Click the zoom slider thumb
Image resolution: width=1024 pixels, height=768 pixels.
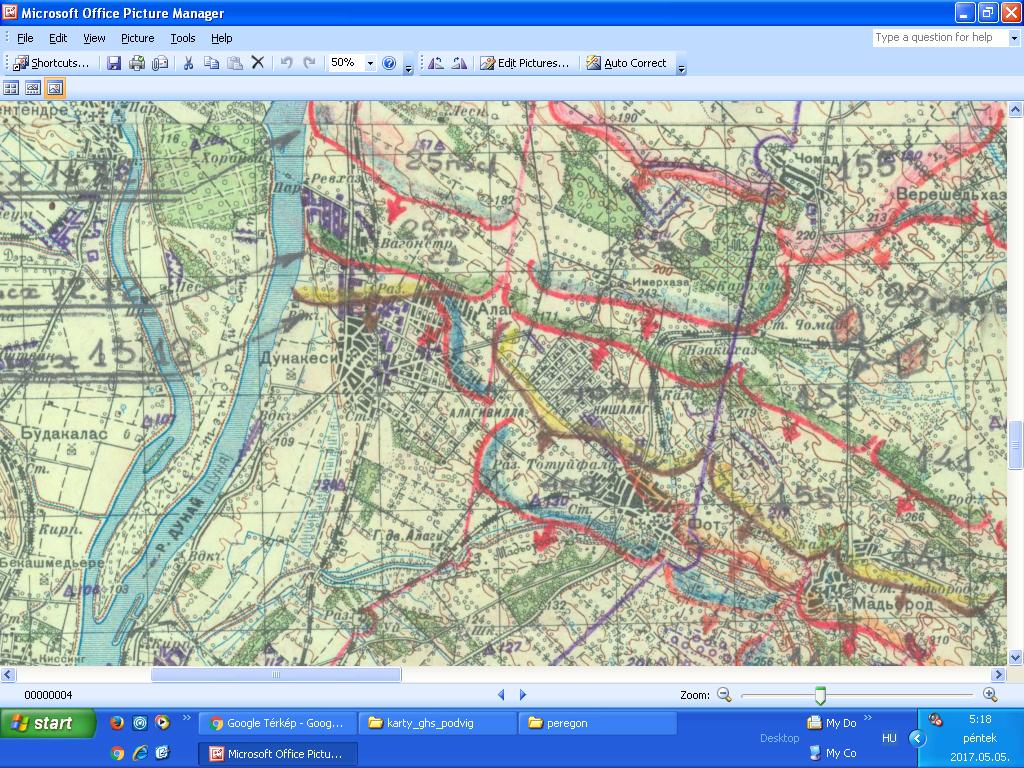click(820, 696)
